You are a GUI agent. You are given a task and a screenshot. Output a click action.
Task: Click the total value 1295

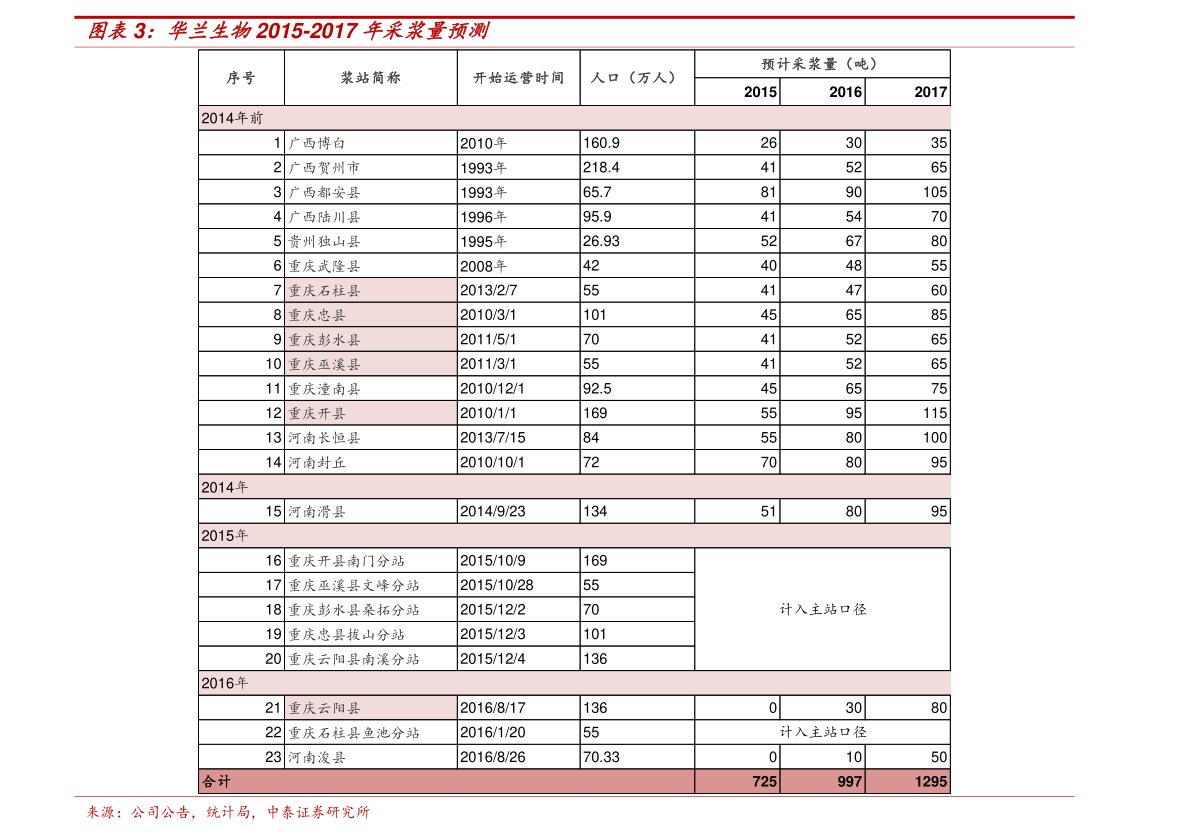click(x=929, y=782)
